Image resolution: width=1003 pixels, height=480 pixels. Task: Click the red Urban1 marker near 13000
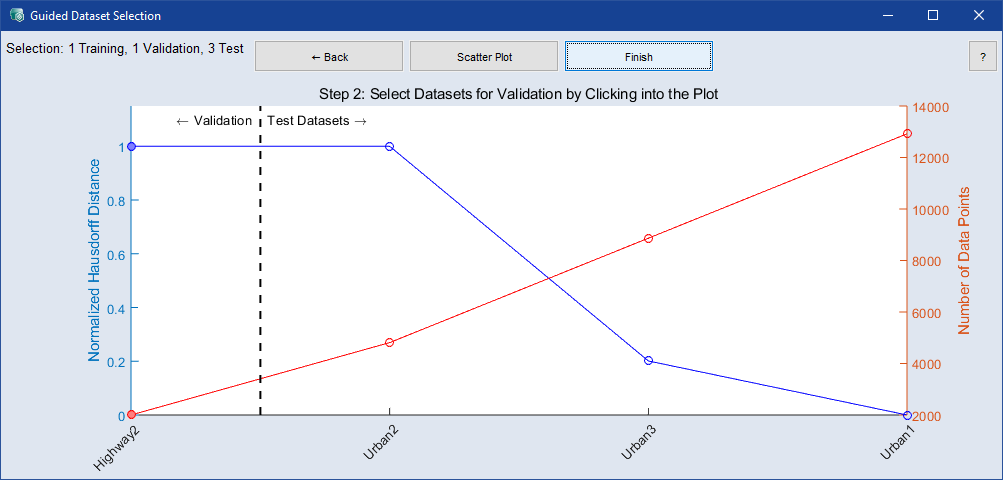click(x=907, y=133)
